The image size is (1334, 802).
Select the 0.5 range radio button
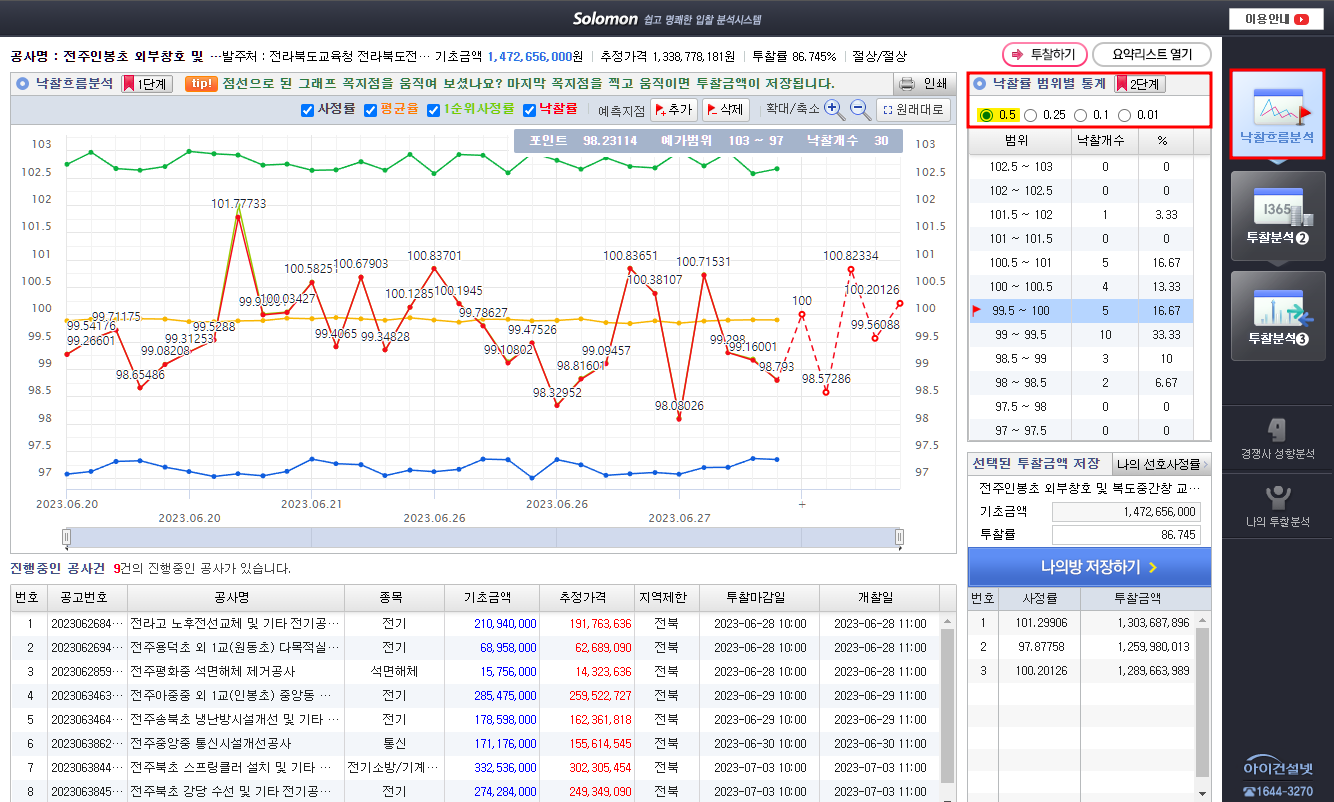coord(987,115)
